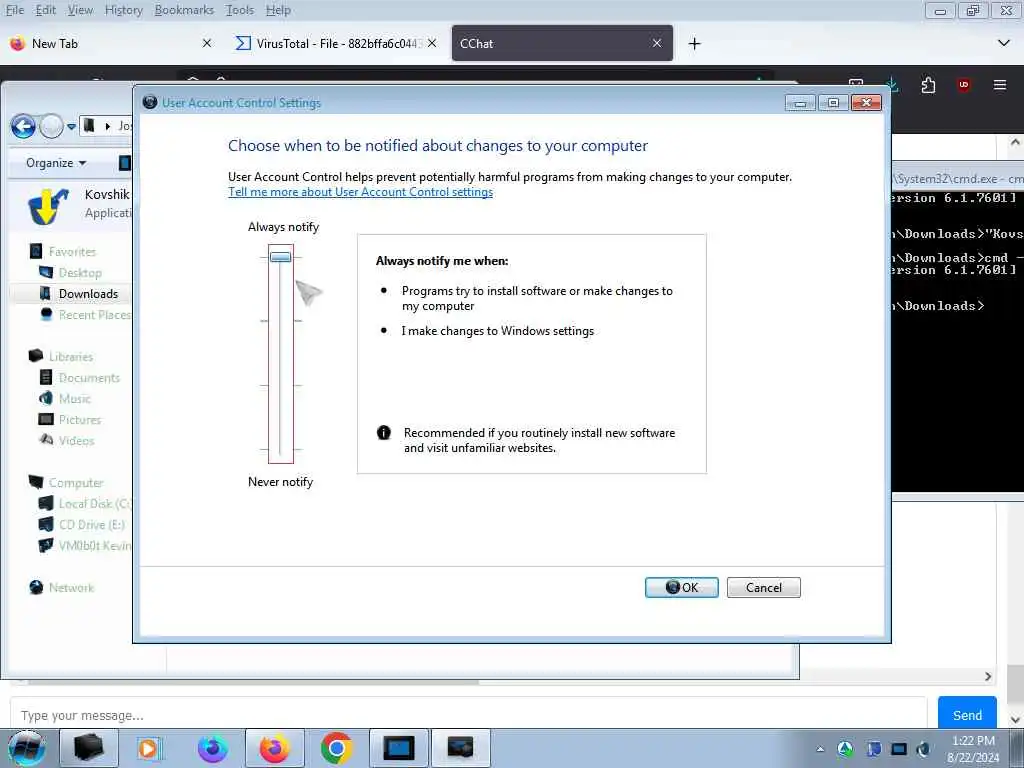
Task: Set UAC slider to Never notify bottom tick
Action: pyautogui.click(x=281, y=449)
